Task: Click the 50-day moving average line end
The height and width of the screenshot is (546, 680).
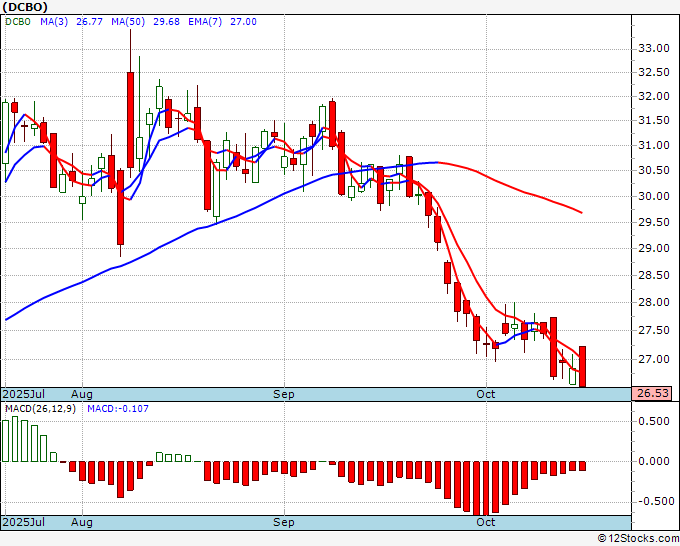Action: (581, 213)
